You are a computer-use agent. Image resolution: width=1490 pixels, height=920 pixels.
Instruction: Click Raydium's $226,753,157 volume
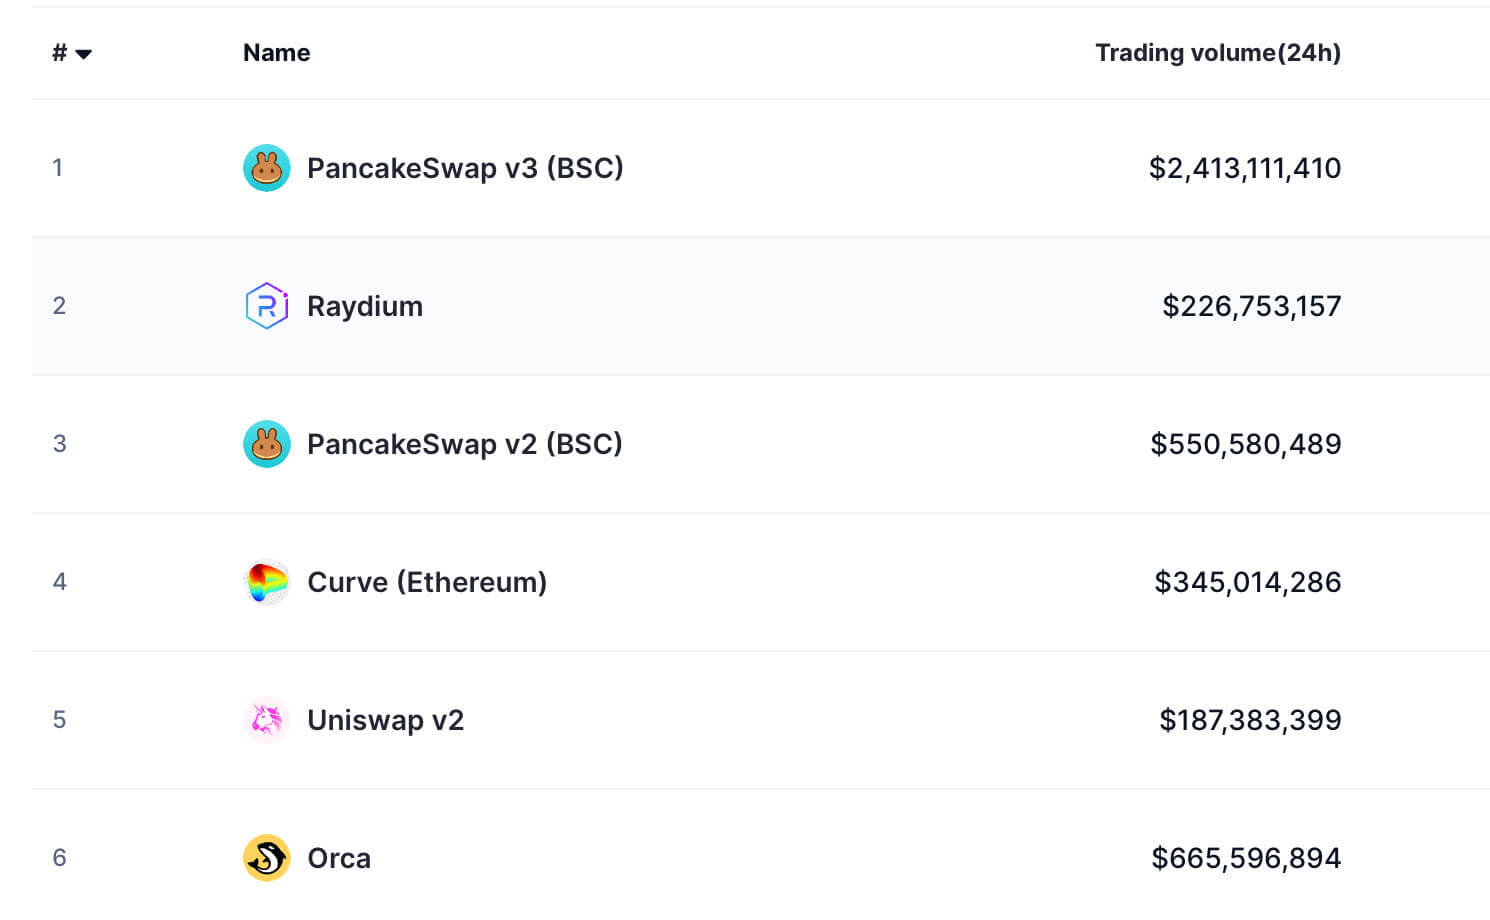coord(1251,306)
